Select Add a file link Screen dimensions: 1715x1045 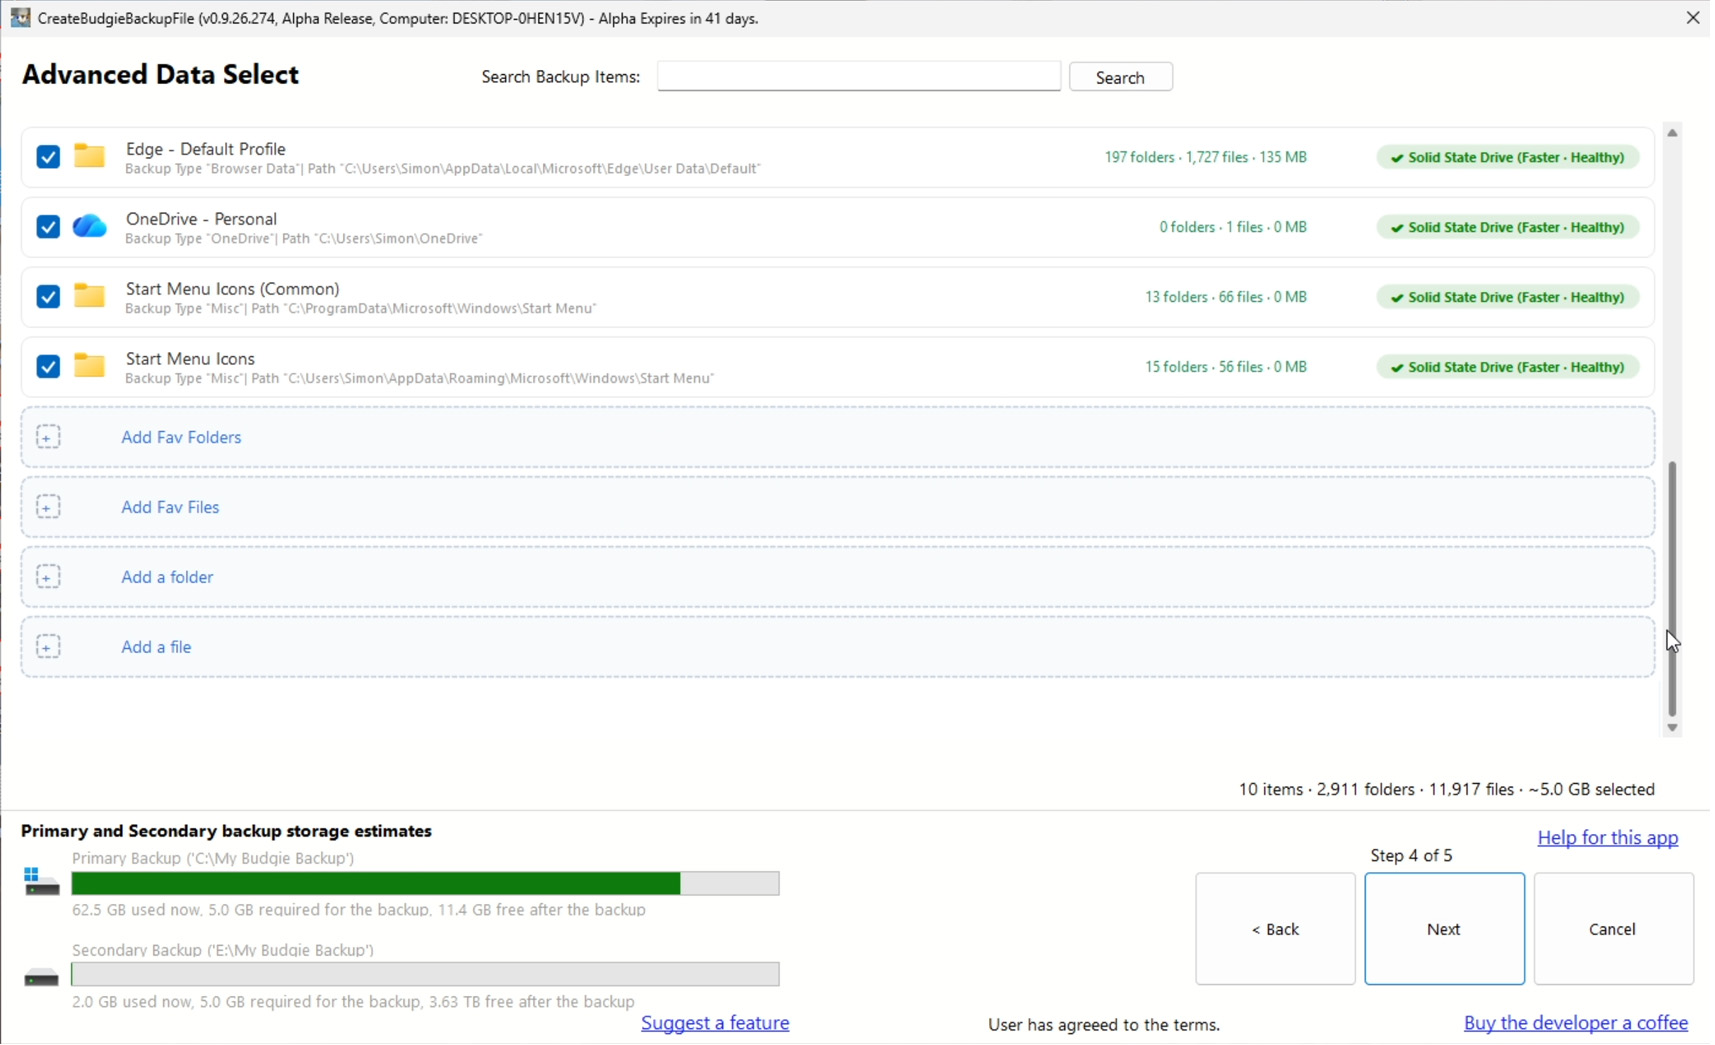tap(156, 647)
